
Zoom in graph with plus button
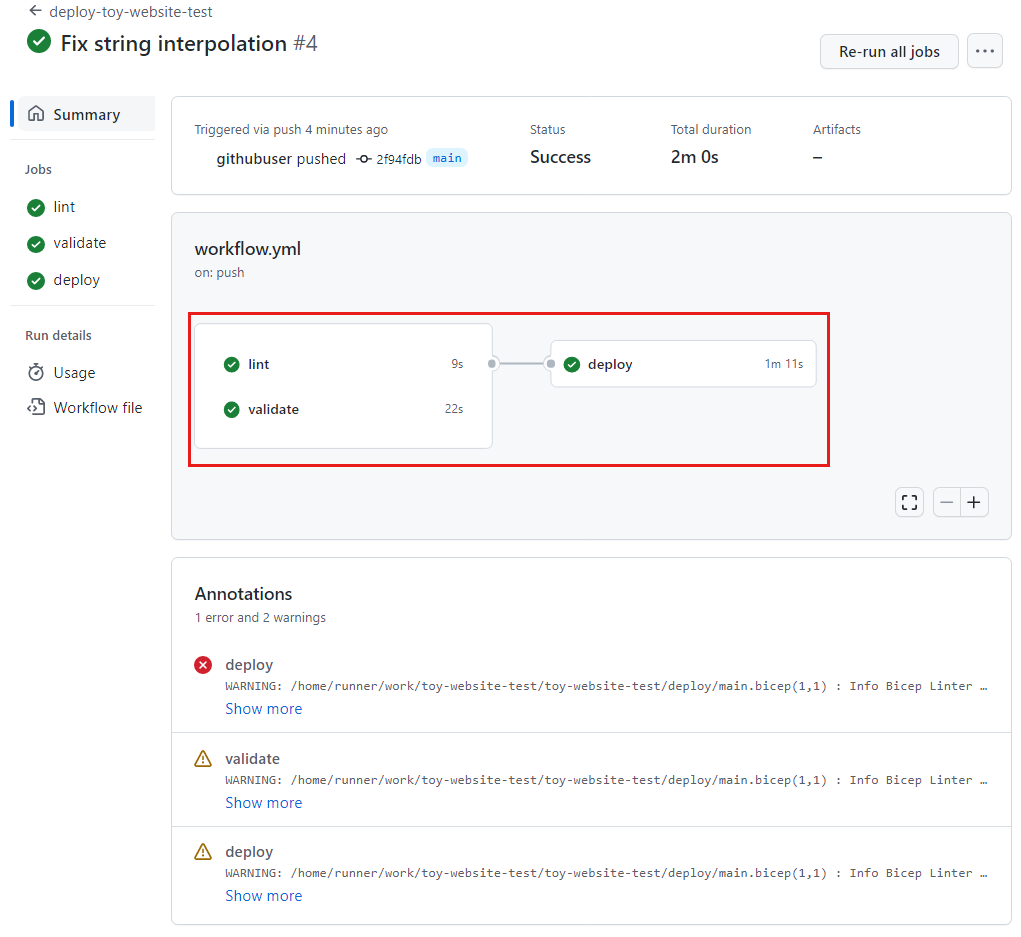(x=974, y=502)
